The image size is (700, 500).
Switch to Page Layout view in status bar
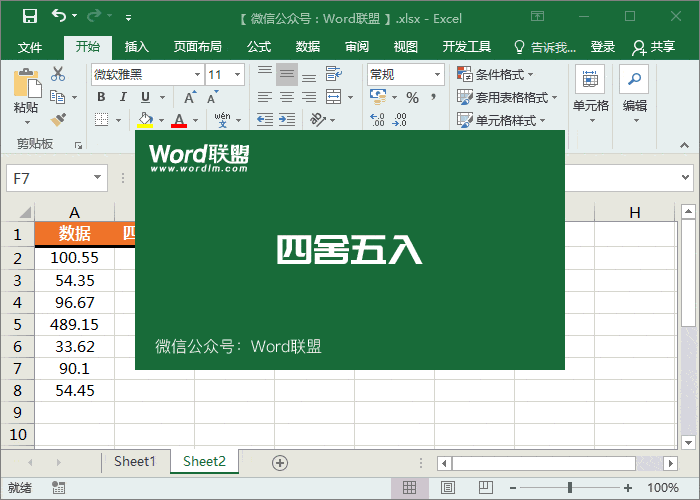tap(446, 488)
